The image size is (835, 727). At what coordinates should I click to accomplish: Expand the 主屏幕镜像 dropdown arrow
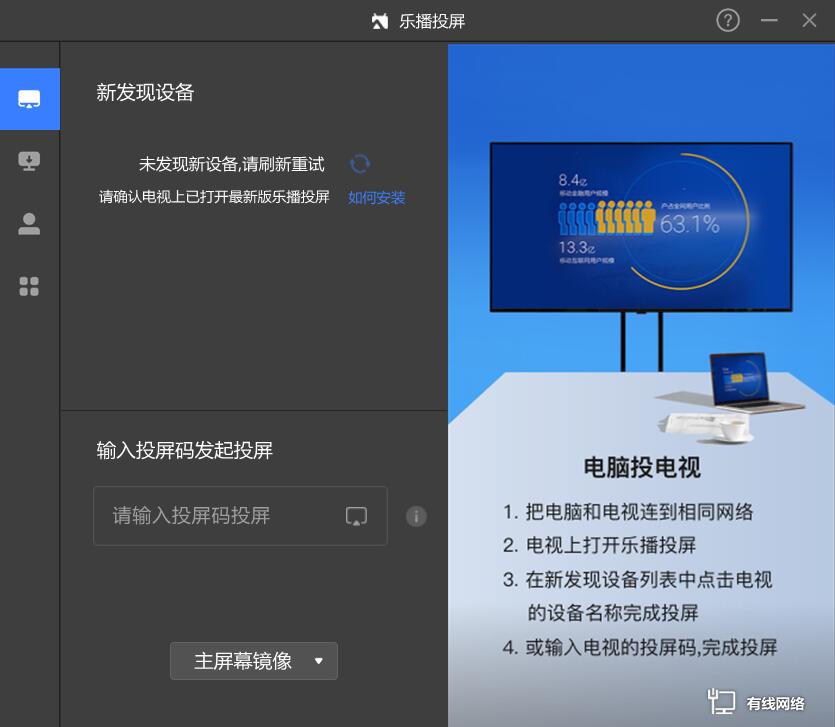coord(318,661)
